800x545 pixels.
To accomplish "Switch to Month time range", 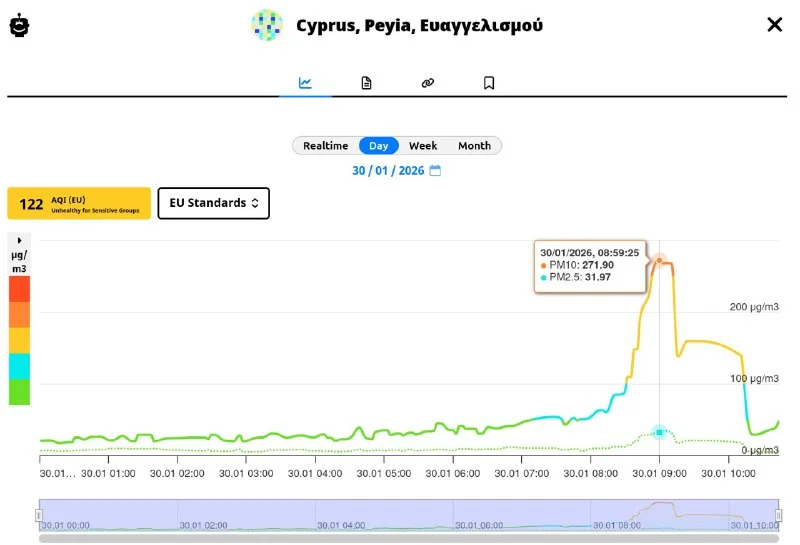I will click(x=474, y=146).
